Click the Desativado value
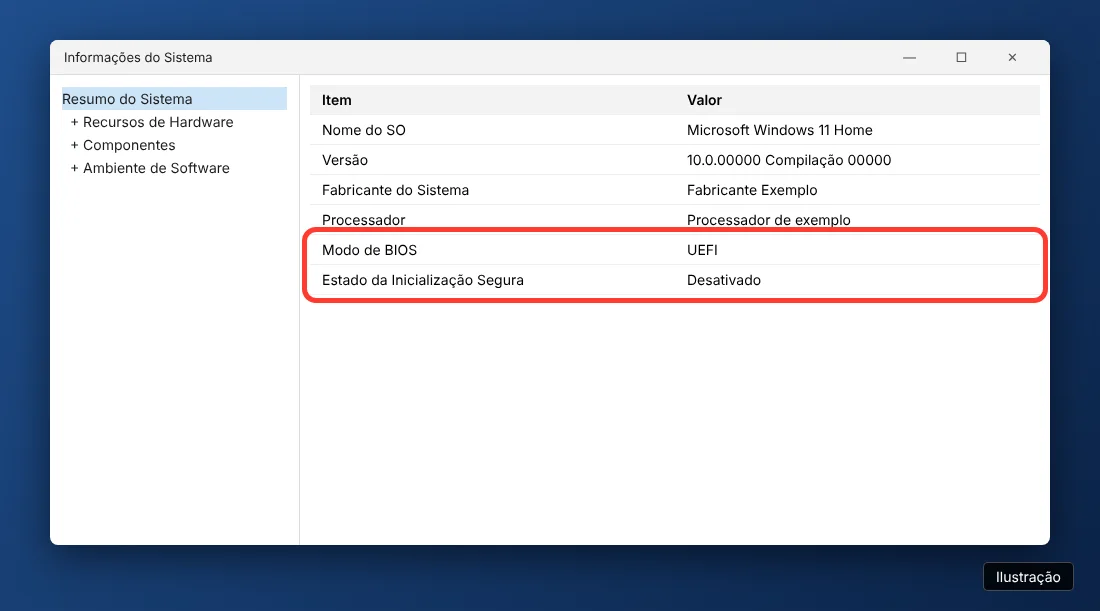The width and height of the screenshot is (1100, 611). click(724, 280)
